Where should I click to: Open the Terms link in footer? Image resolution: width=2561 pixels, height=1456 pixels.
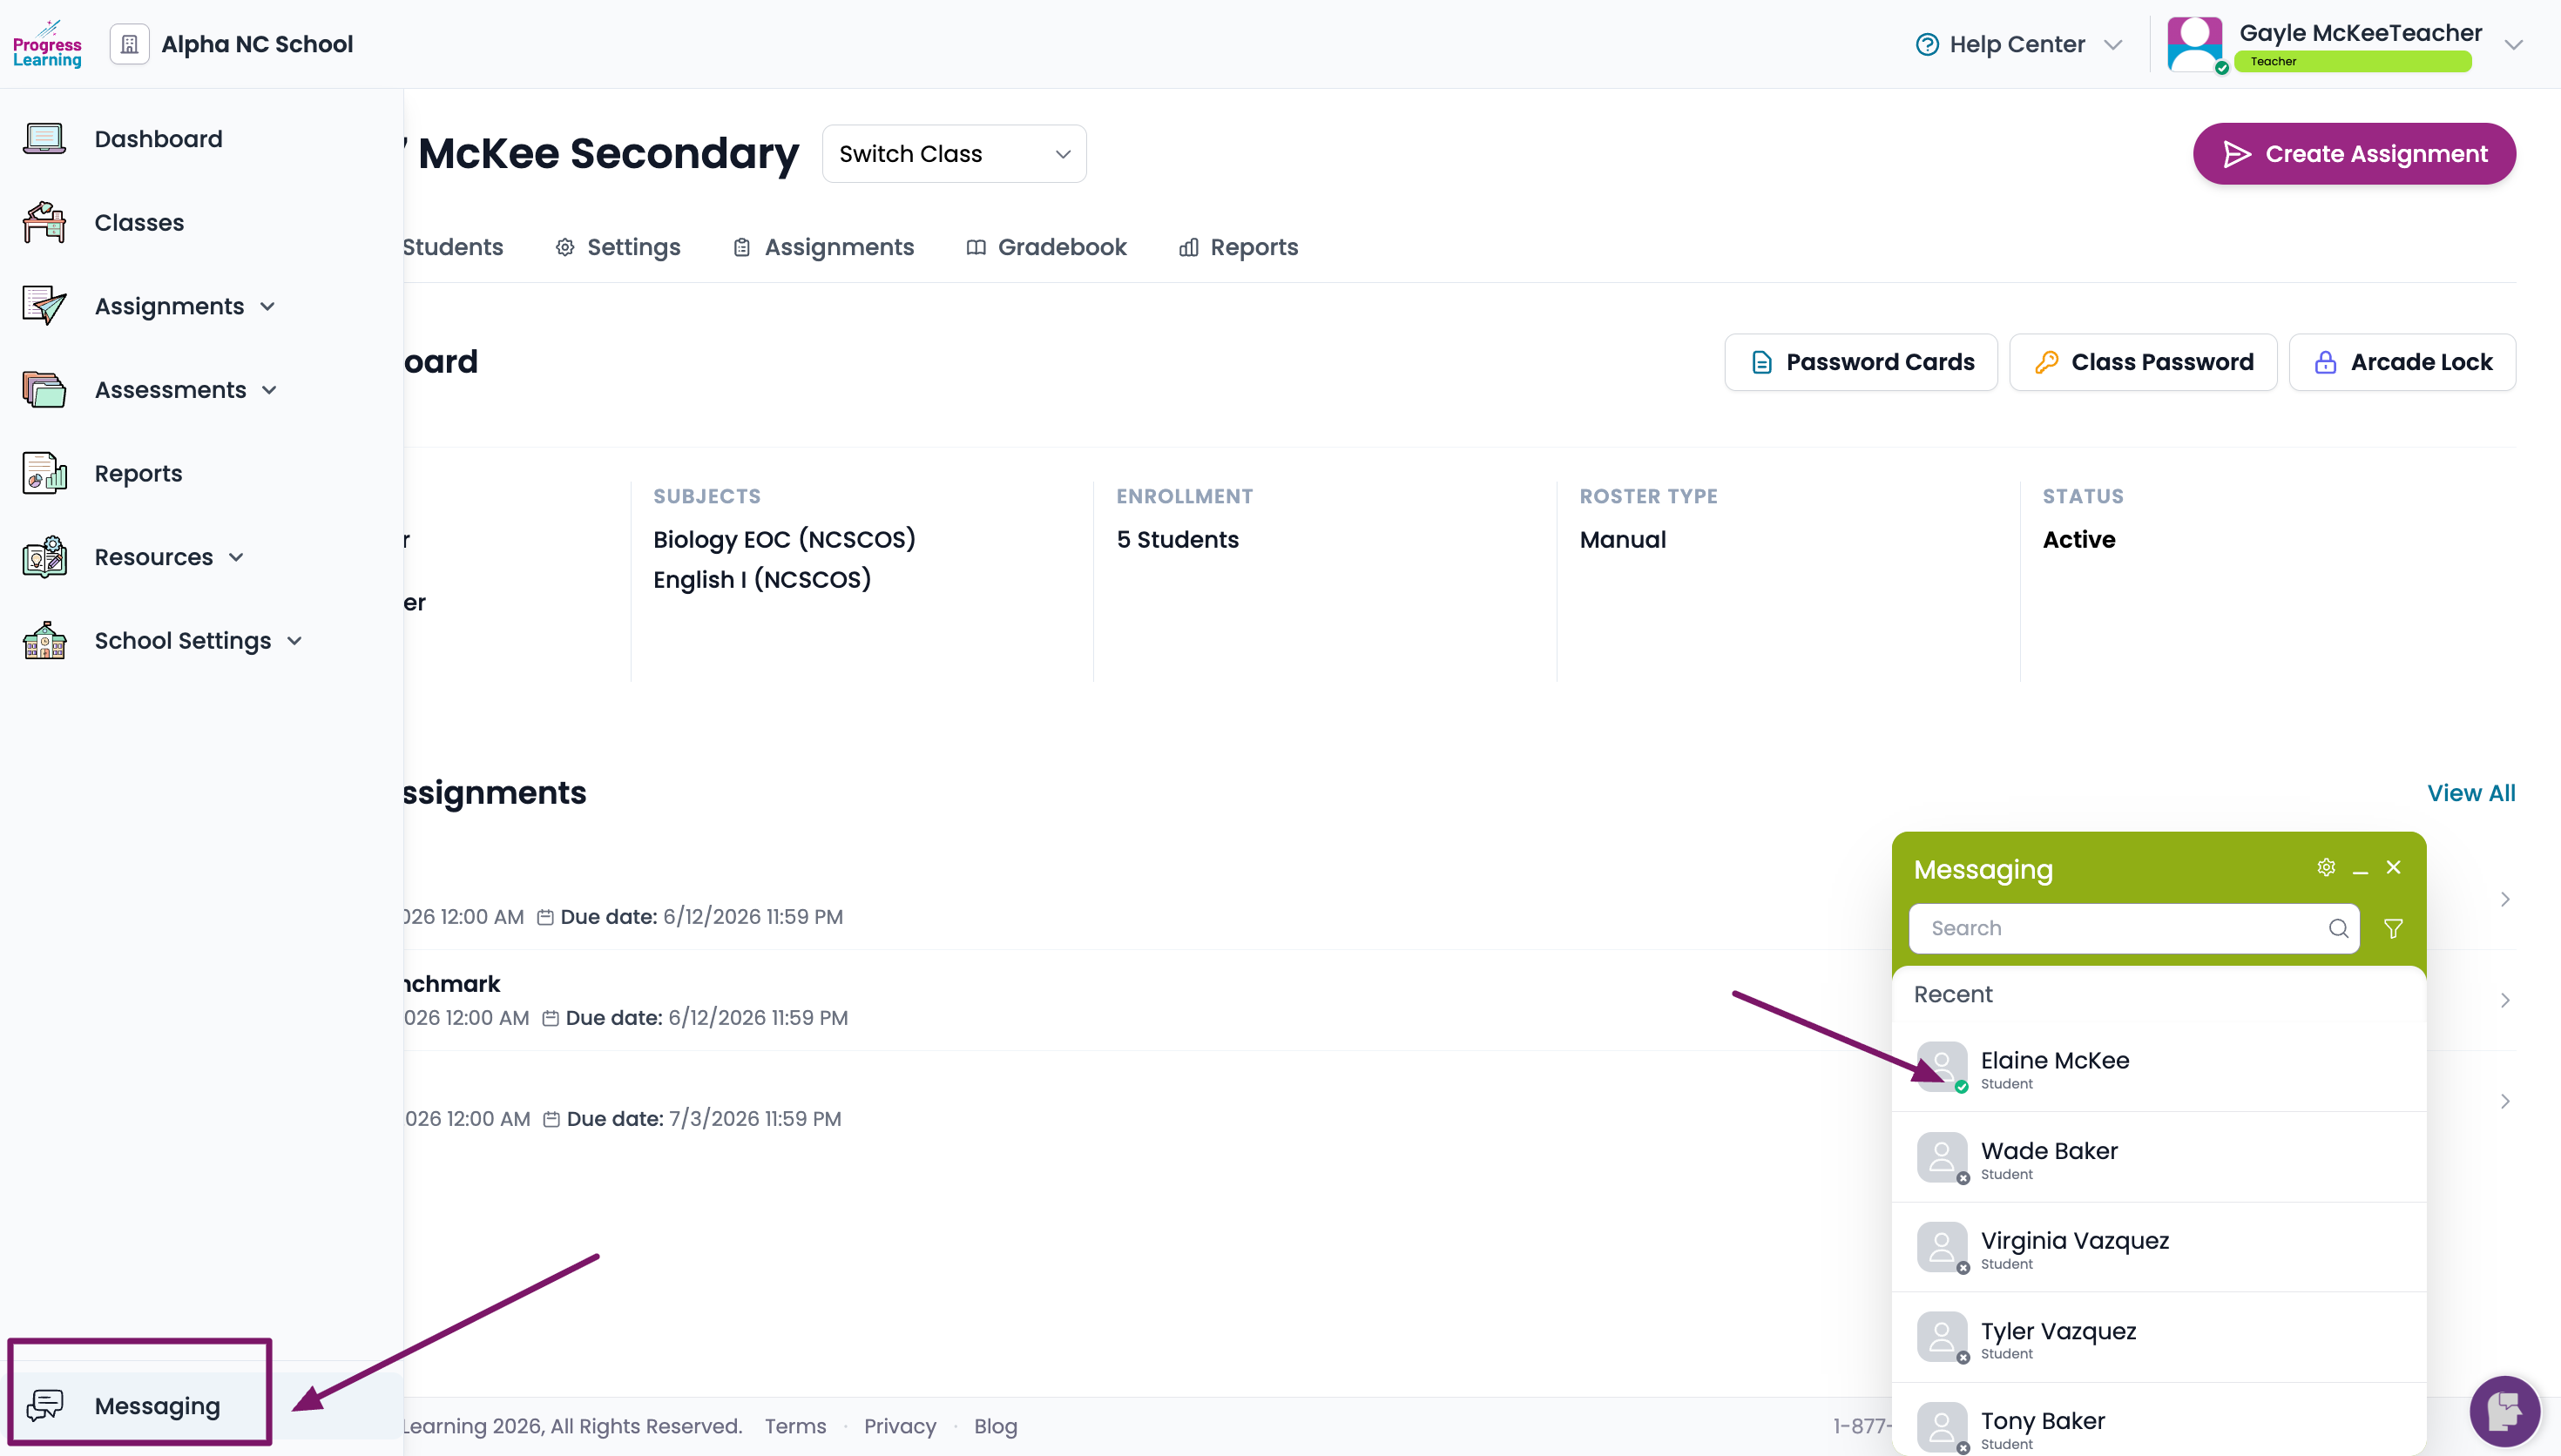[795, 1426]
